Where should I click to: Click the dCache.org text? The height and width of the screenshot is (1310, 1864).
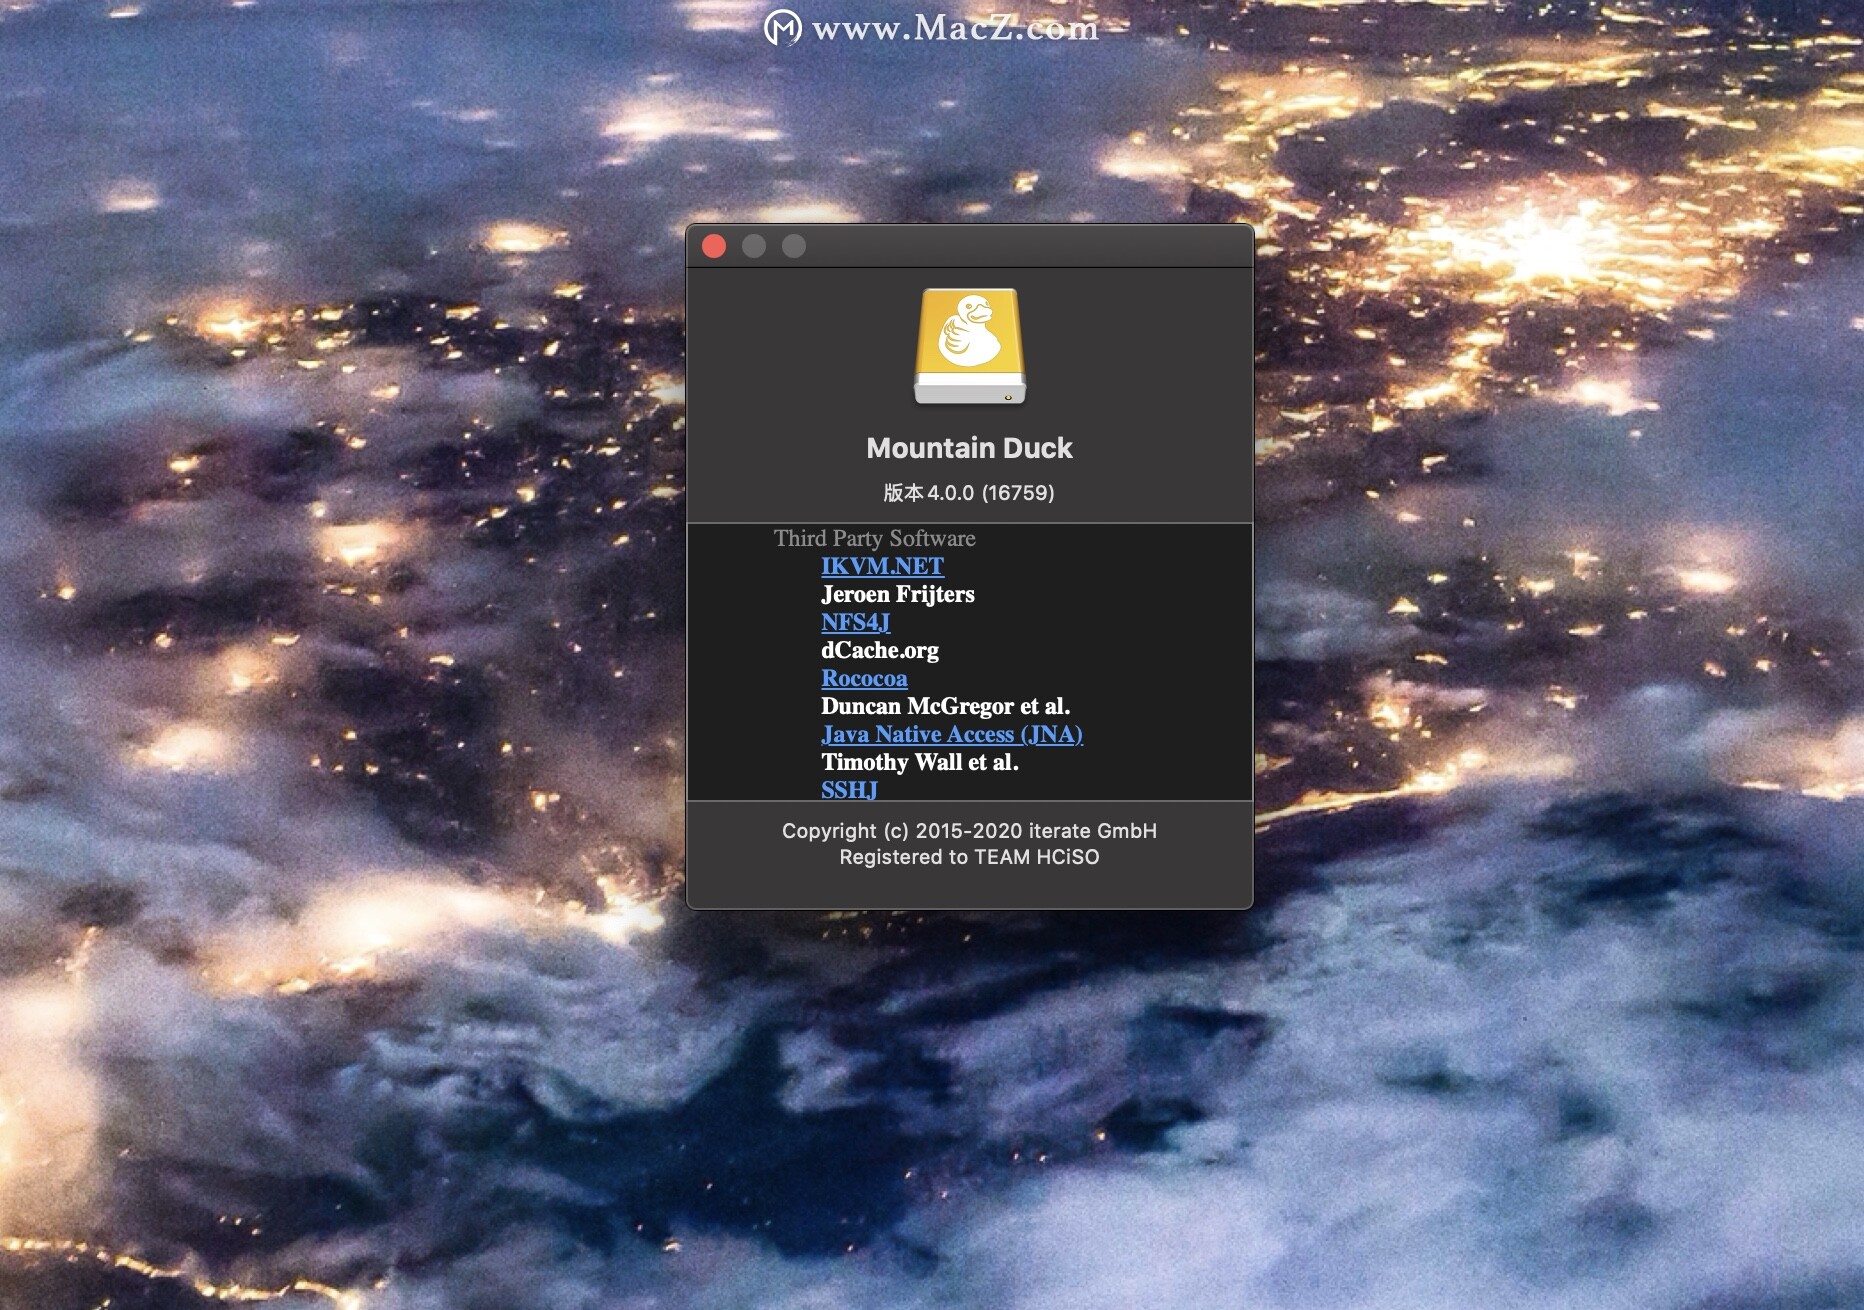880,650
